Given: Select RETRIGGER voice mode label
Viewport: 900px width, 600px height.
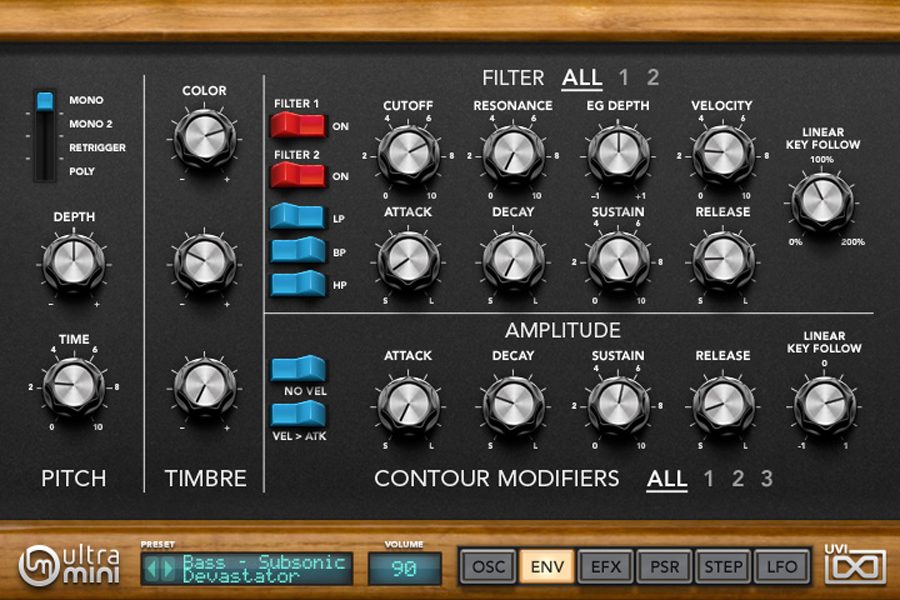Looking at the screenshot, I should [x=98, y=148].
